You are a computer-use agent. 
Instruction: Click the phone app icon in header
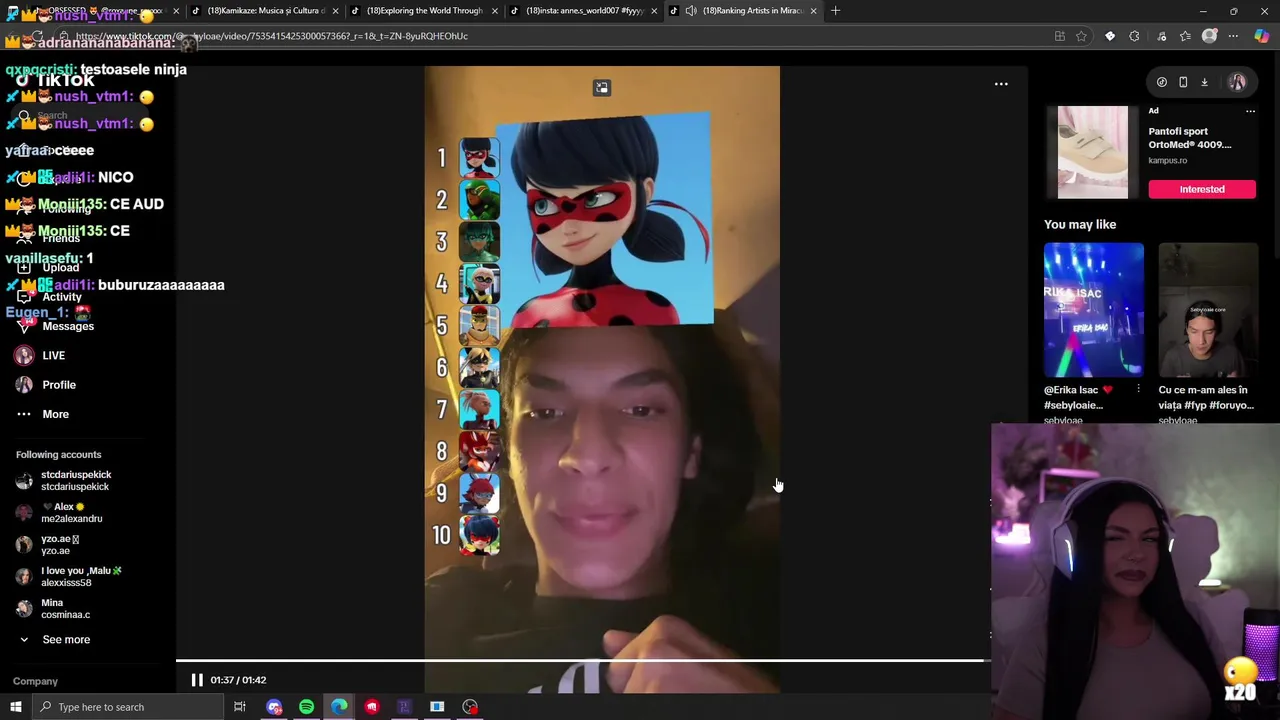click(x=1183, y=82)
